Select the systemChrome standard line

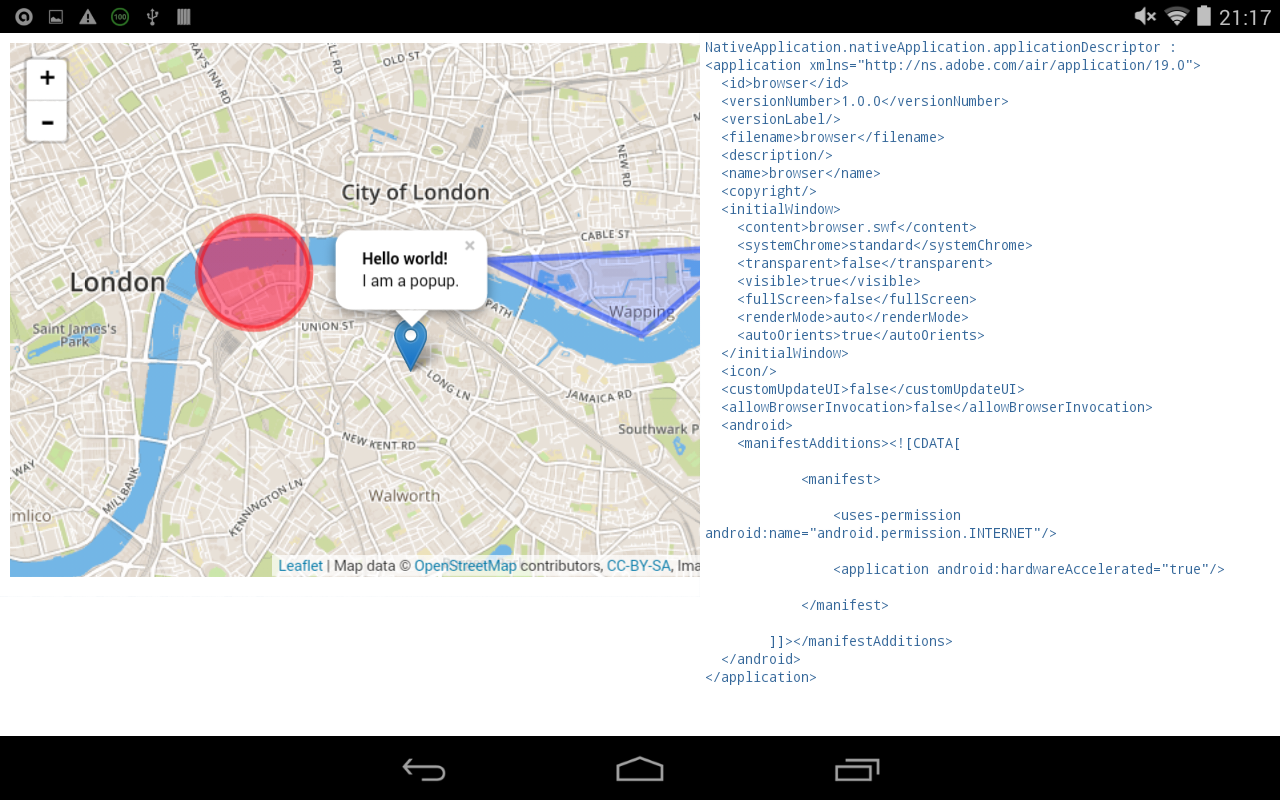[885, 245]
